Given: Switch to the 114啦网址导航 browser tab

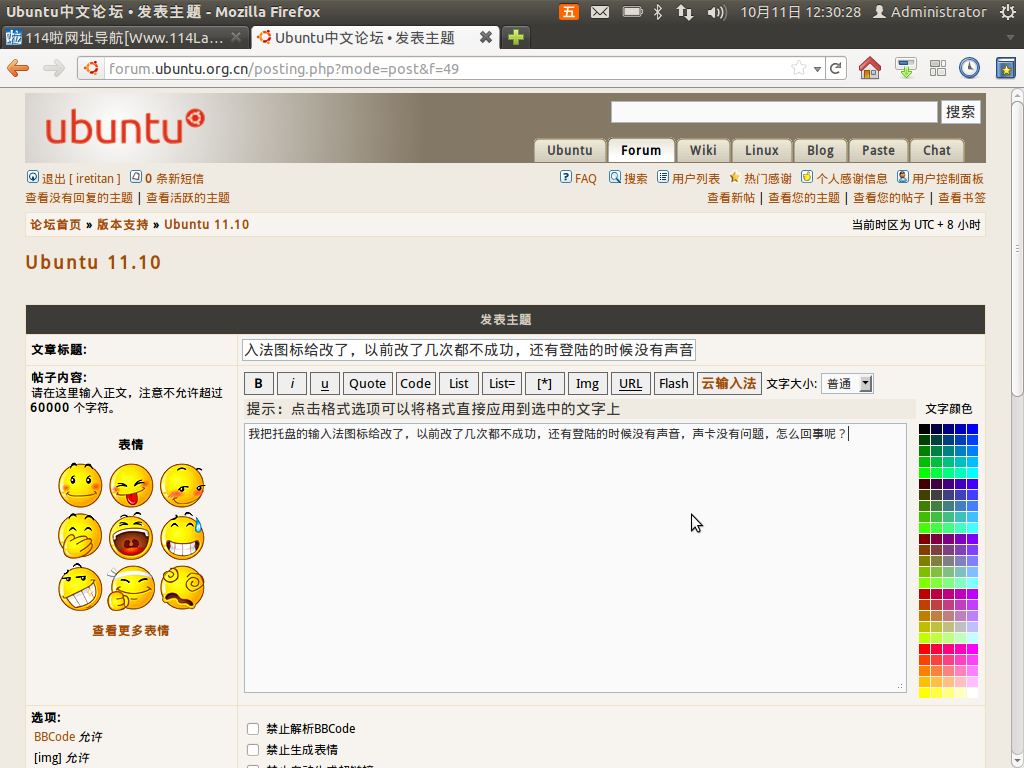Looking at the screenshot, I should (124, 37).
